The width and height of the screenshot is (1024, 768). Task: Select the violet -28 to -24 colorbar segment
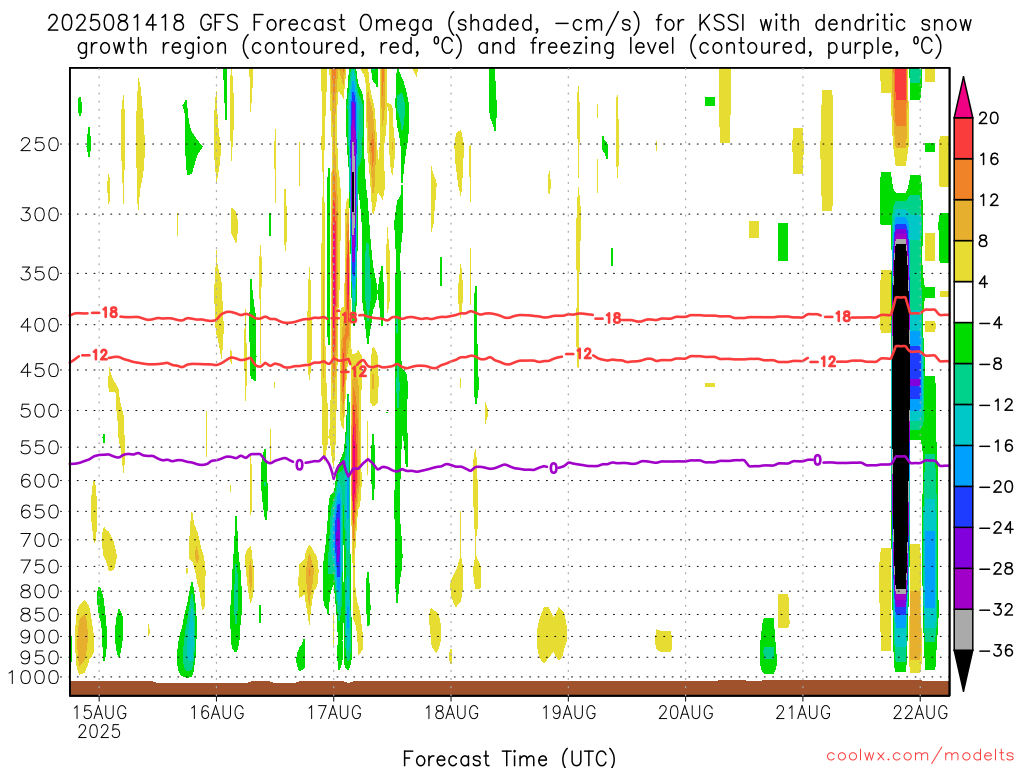click(963, 548)
